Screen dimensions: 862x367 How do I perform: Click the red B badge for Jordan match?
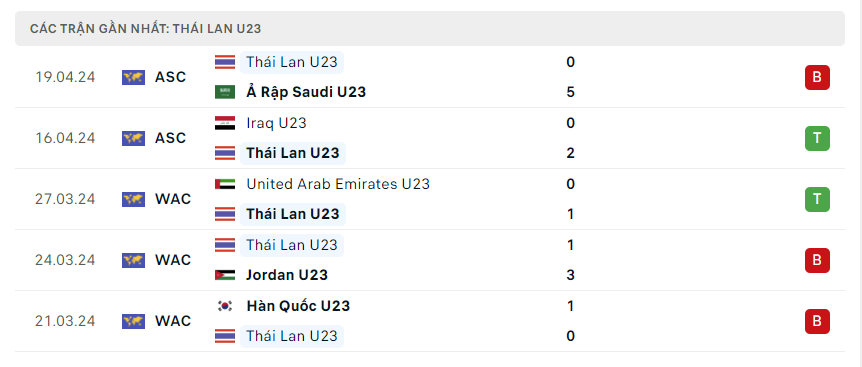[817, 260]
